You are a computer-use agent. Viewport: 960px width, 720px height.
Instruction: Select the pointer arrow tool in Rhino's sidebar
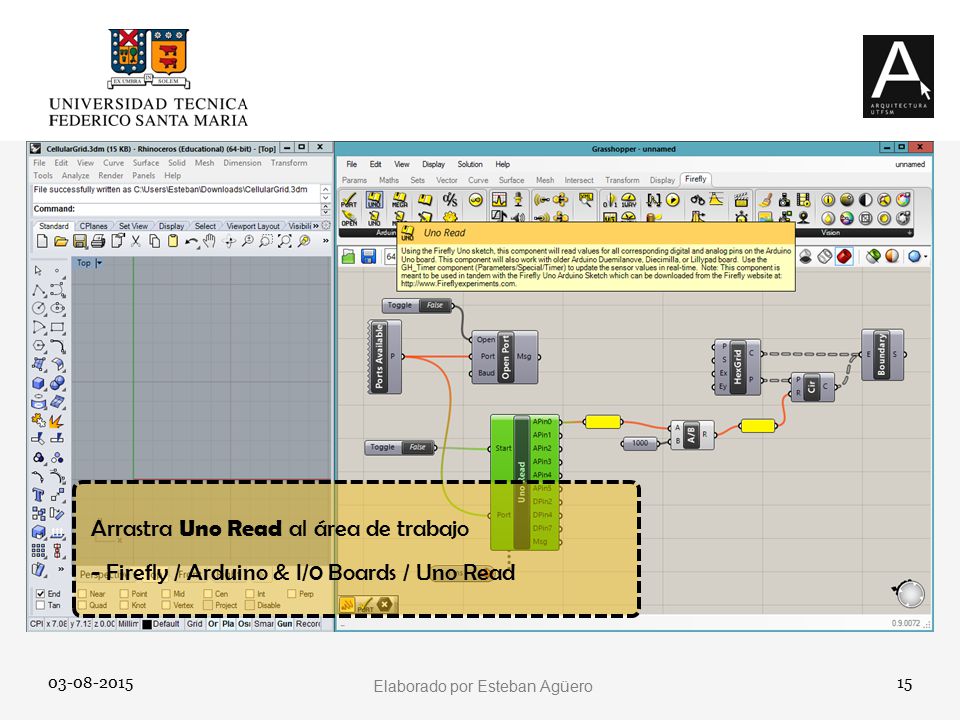[39, 270]
